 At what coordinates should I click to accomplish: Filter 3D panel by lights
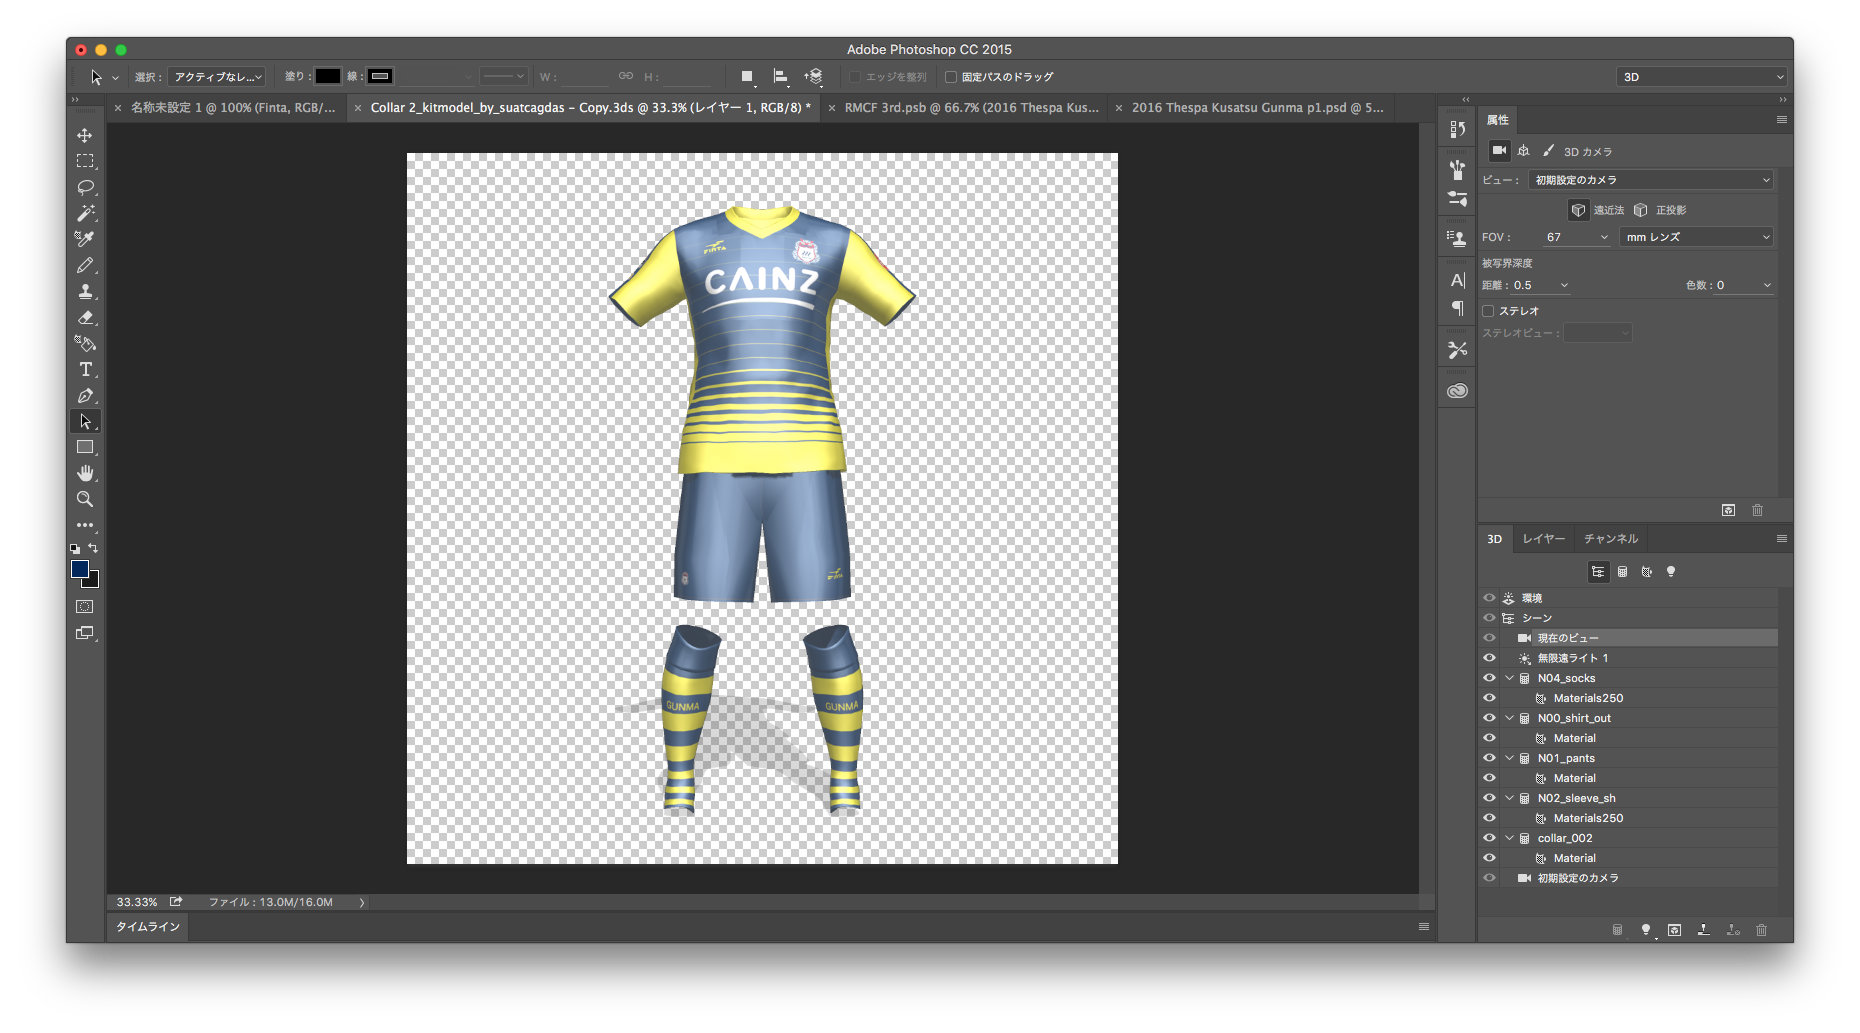pos(1671,572)
